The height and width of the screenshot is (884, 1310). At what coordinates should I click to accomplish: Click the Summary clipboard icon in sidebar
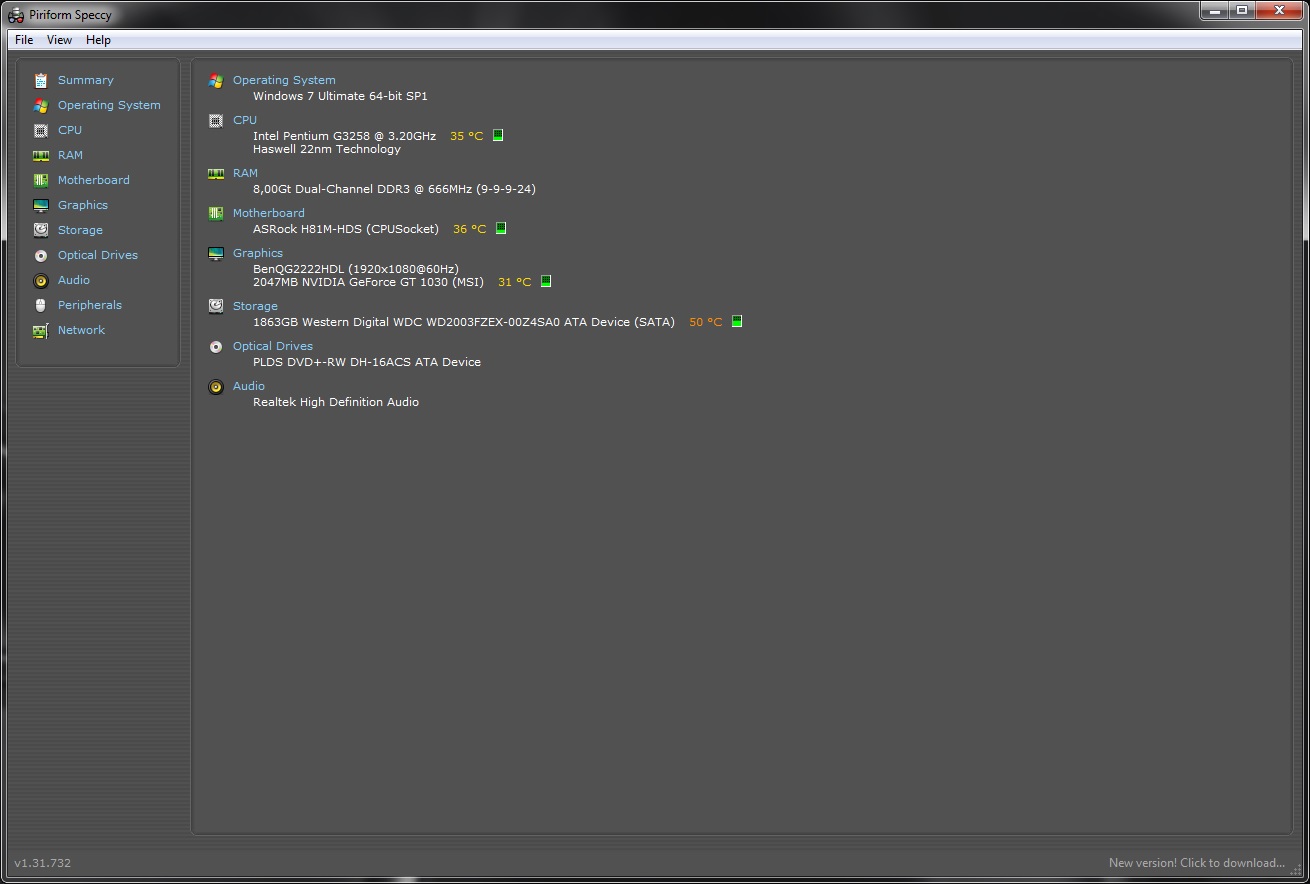click(41, 80)
